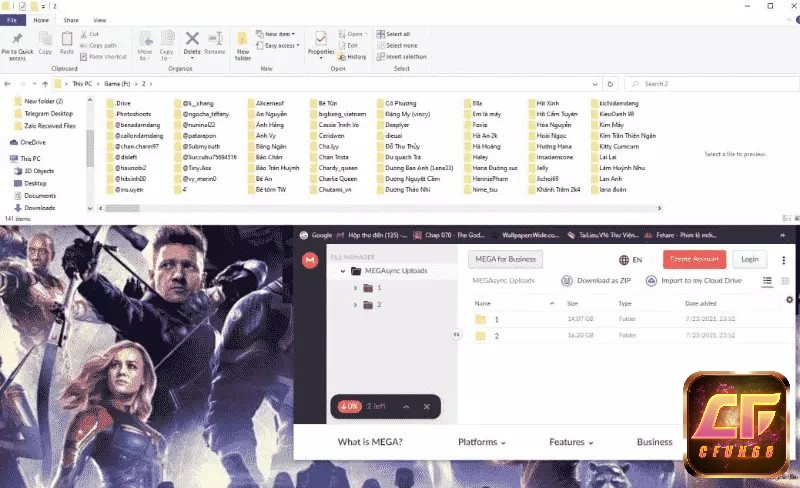Select Downloads in navigation pane
The height and width of the screenshot is (488, 800).
(x=35, y=208)
